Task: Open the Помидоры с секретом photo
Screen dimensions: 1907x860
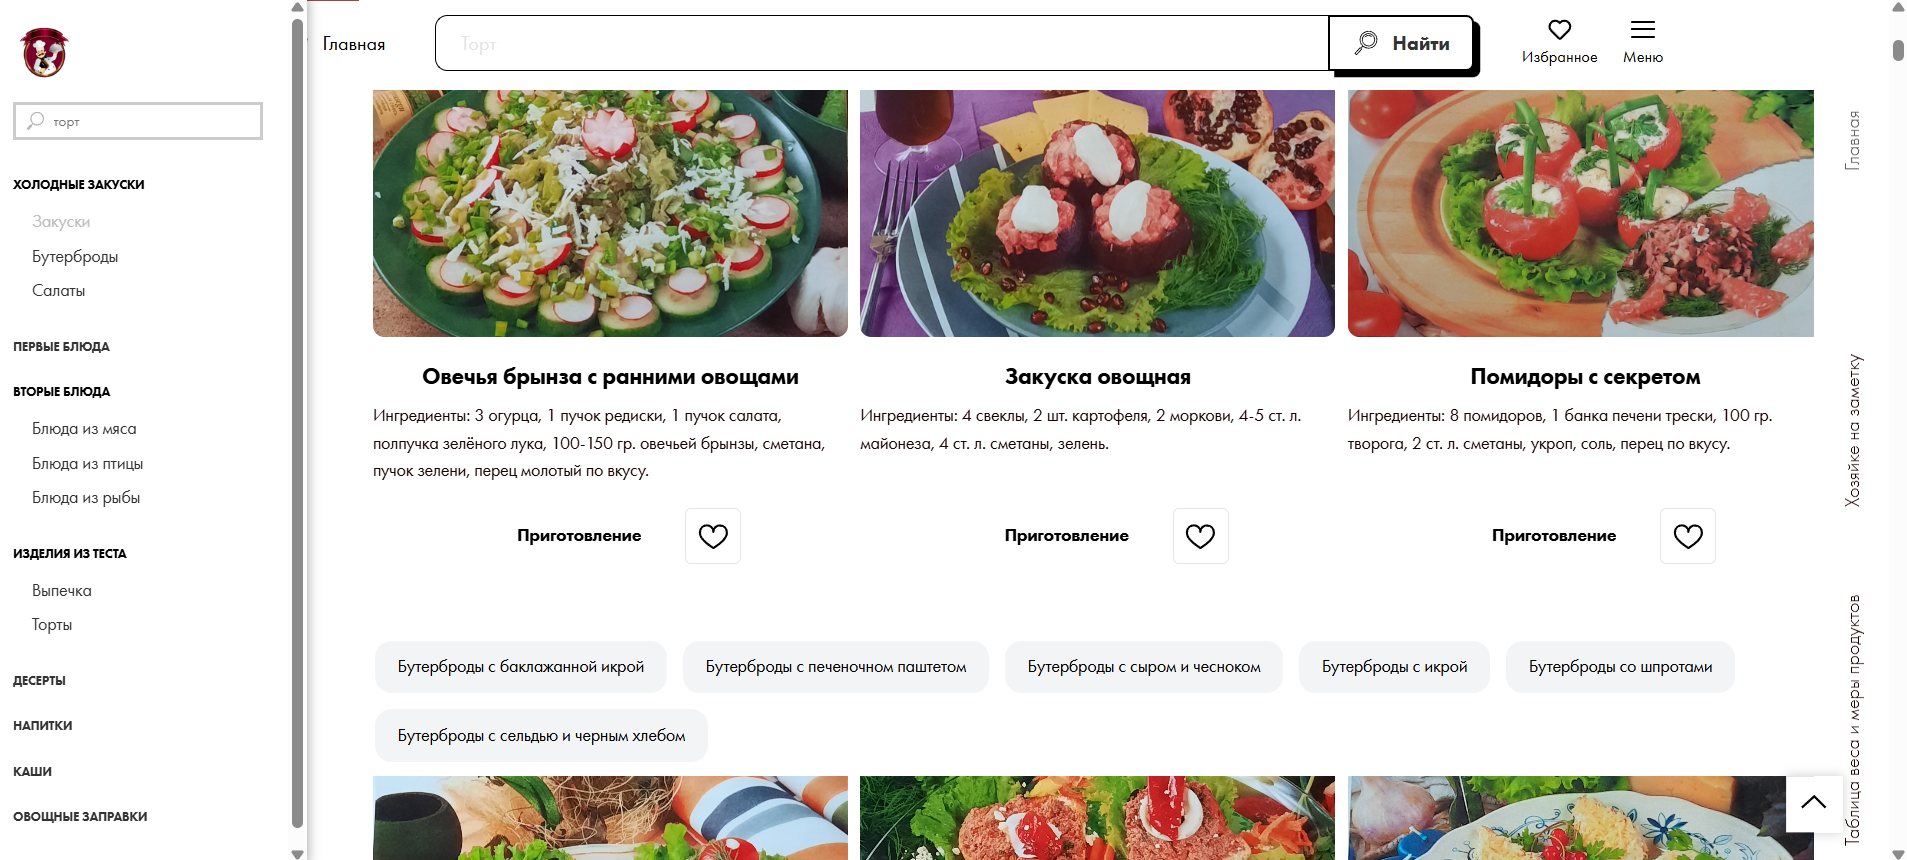Action: click(x=1580, y=213)
